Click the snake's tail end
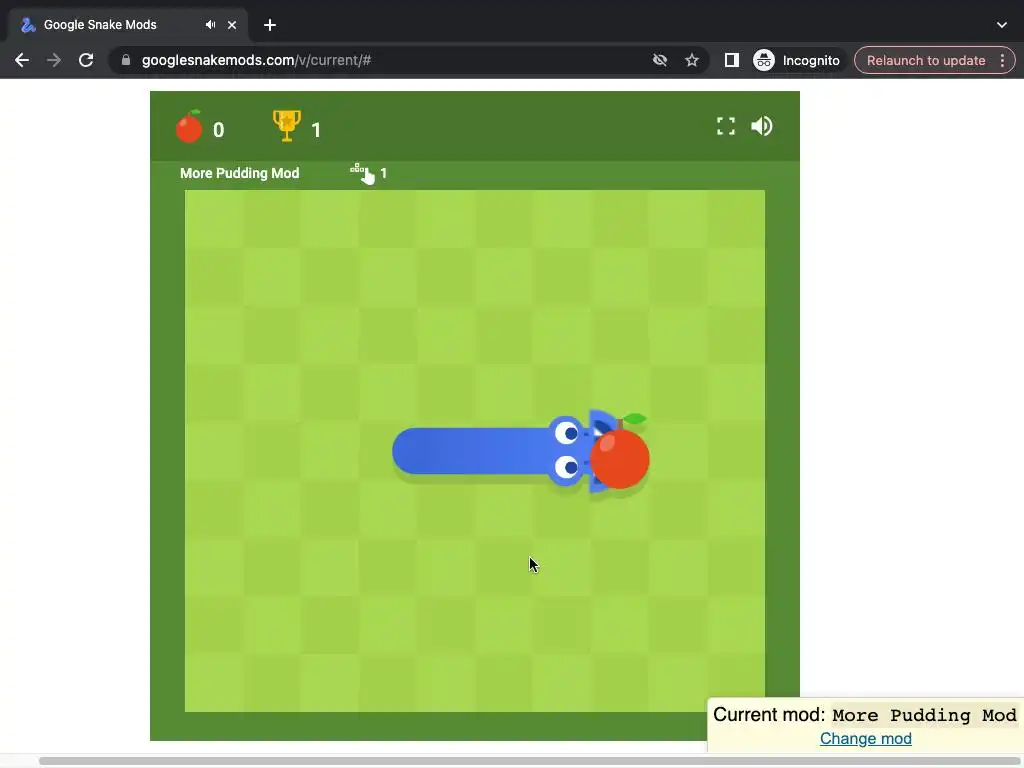The width and height of the screenshot is (1024, 768). click(408, 451)
